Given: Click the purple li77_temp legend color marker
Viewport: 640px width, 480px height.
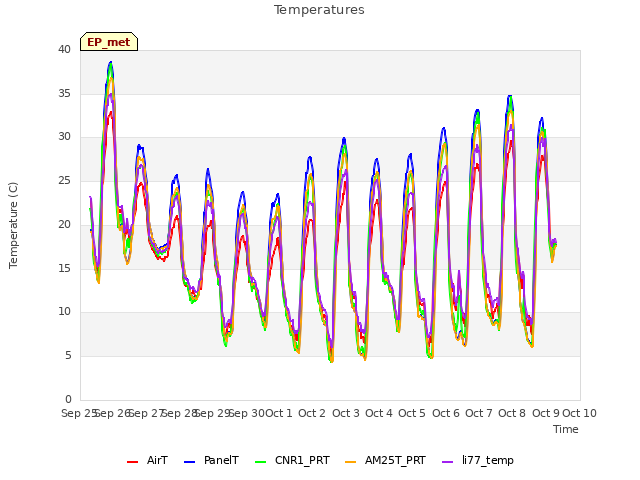Looking at the screenshot, I should (x=448, y=462).
